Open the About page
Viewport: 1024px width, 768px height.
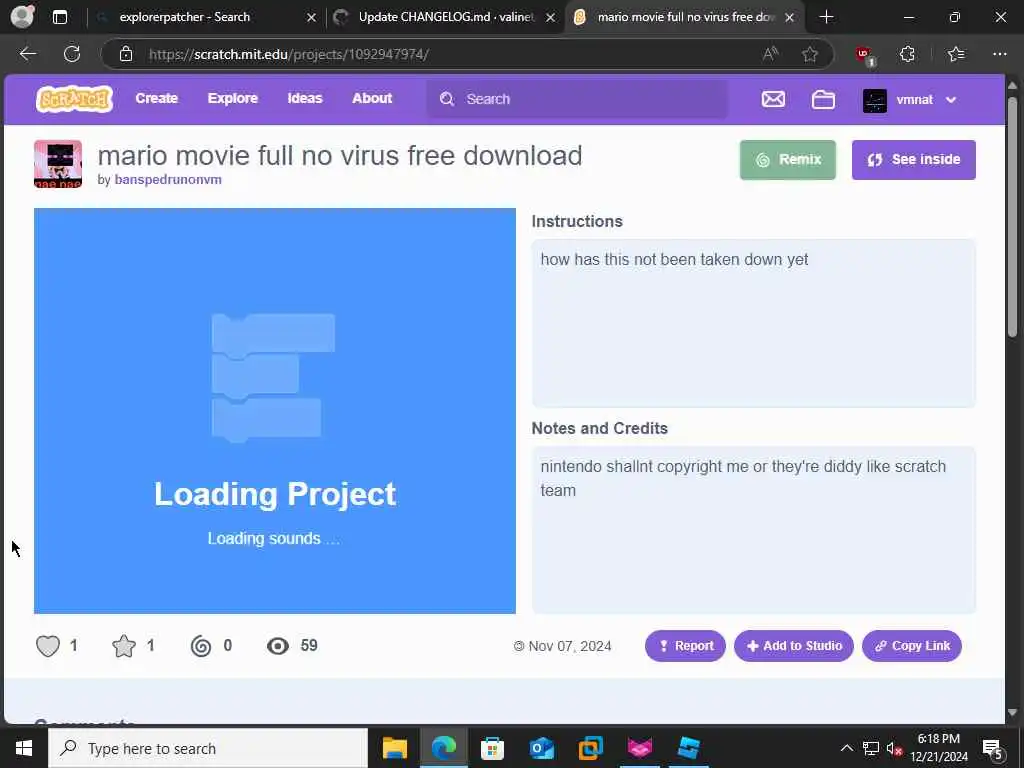[x=372, y=99]
